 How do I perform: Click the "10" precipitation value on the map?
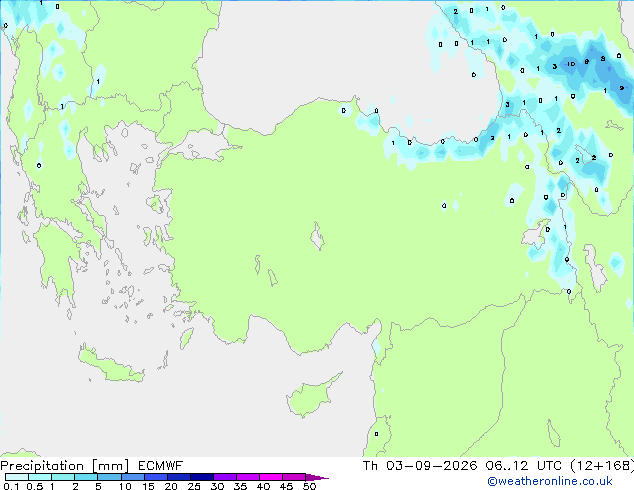[x=571, y=64]
